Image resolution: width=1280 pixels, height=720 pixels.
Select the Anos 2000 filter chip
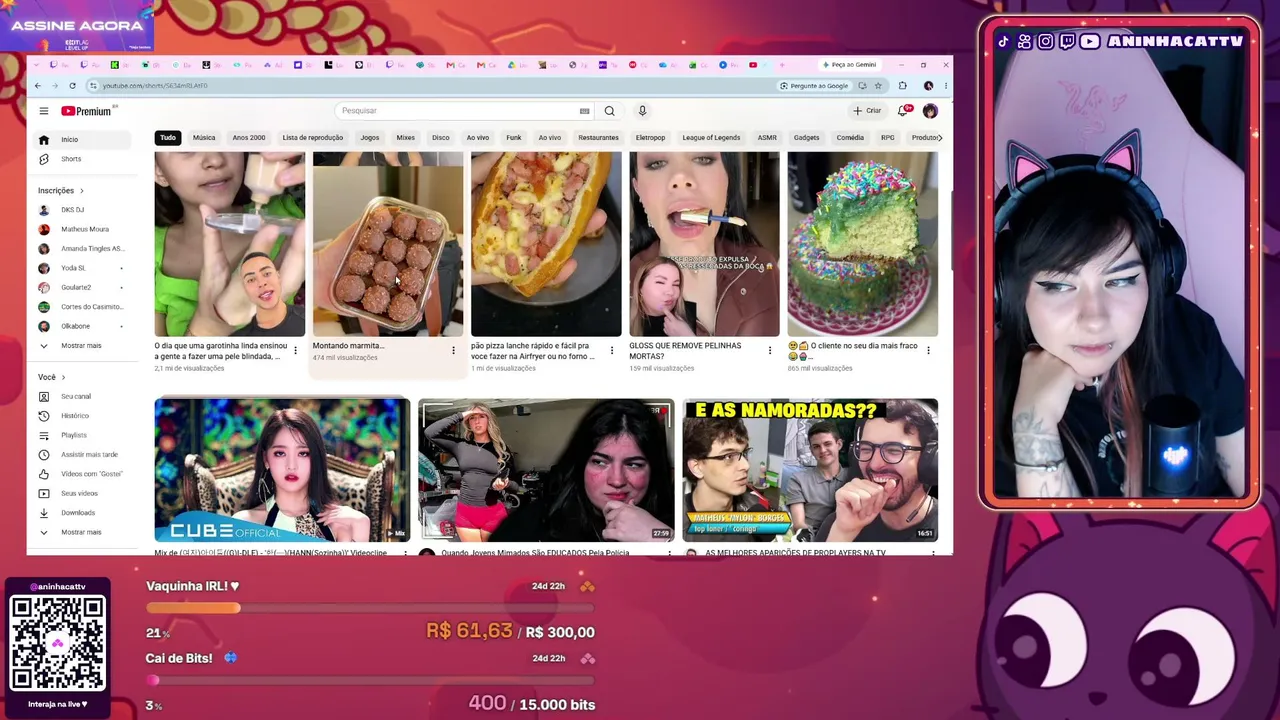[249, 138]
